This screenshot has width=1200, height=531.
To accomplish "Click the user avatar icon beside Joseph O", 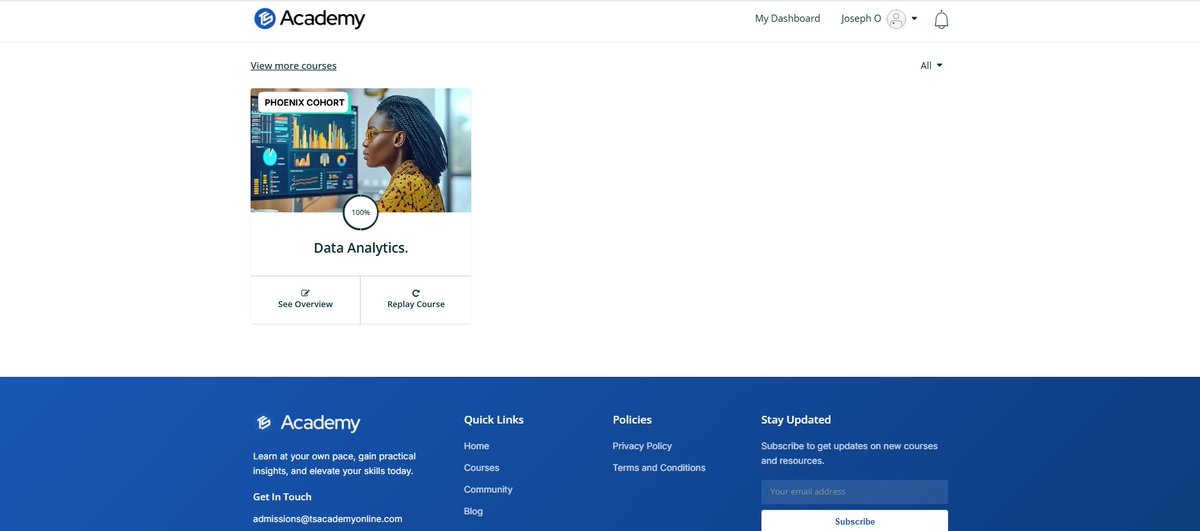I will click(896, 19).
